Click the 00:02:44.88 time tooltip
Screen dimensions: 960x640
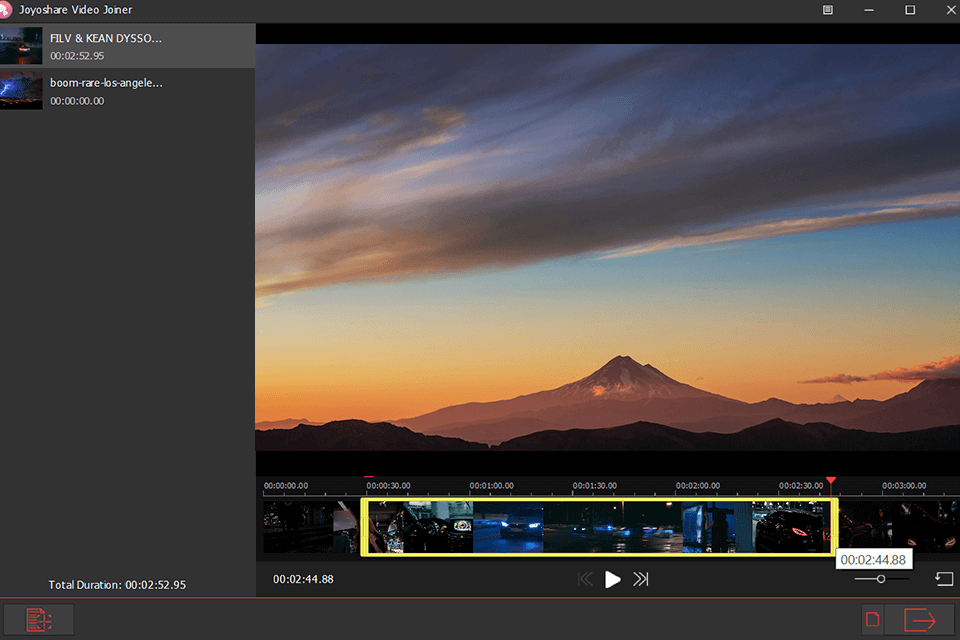tap(874, 559)
